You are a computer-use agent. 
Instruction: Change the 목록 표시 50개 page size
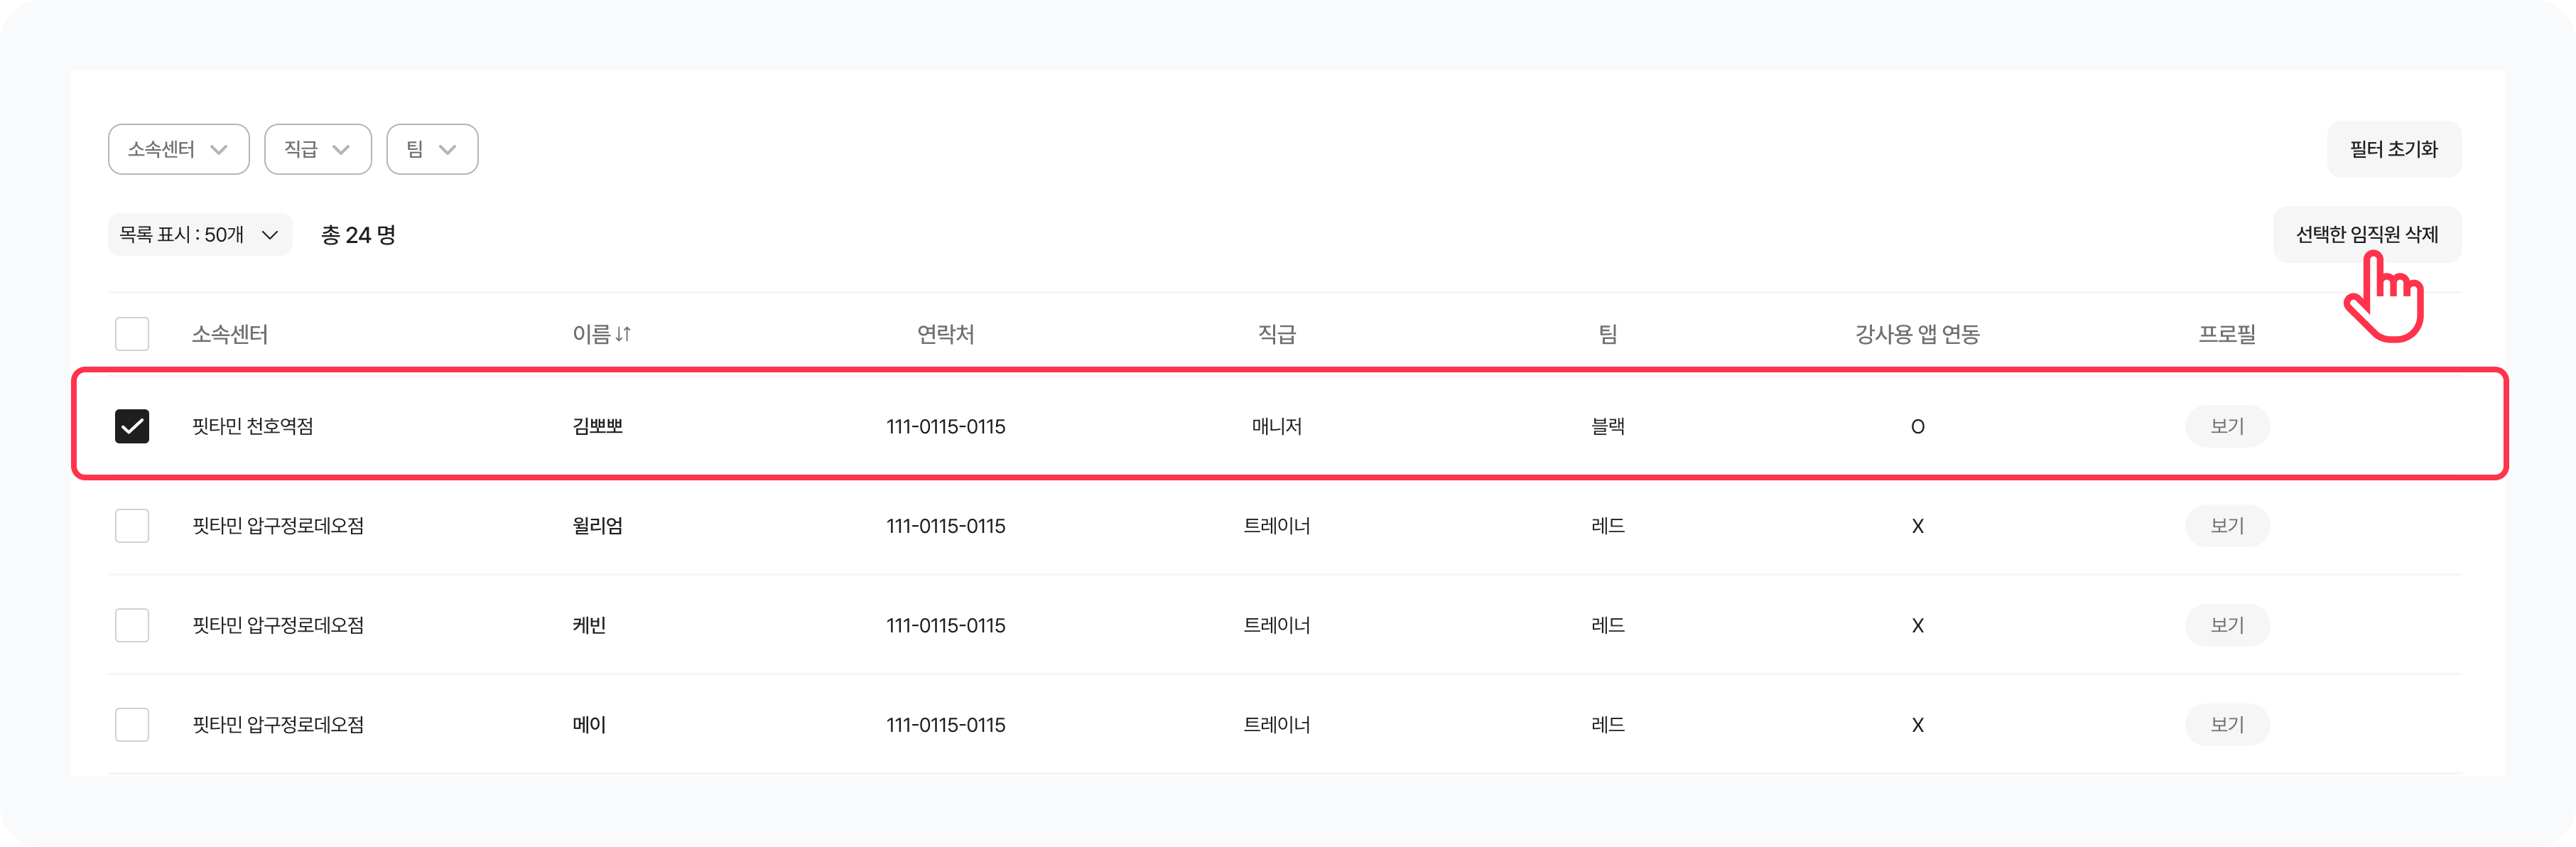(199, 235)
